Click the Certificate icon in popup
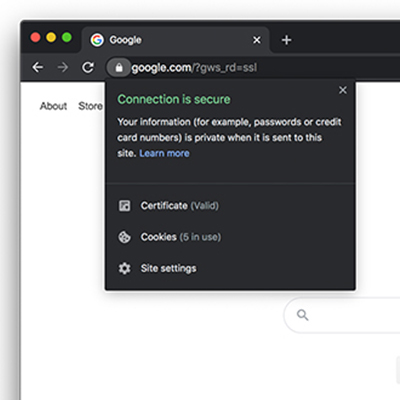Viewport: 400px width, 400px height. click(x=125, y=206)
